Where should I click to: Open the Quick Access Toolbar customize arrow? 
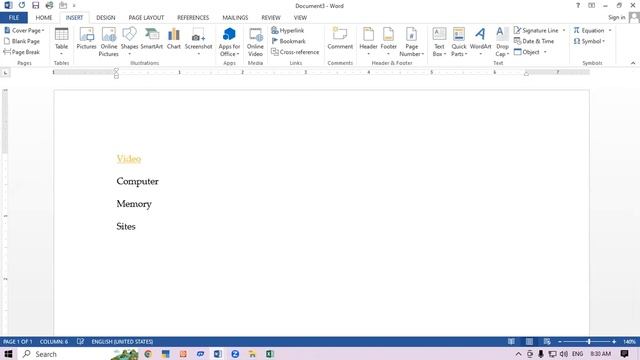pos(74,6)
